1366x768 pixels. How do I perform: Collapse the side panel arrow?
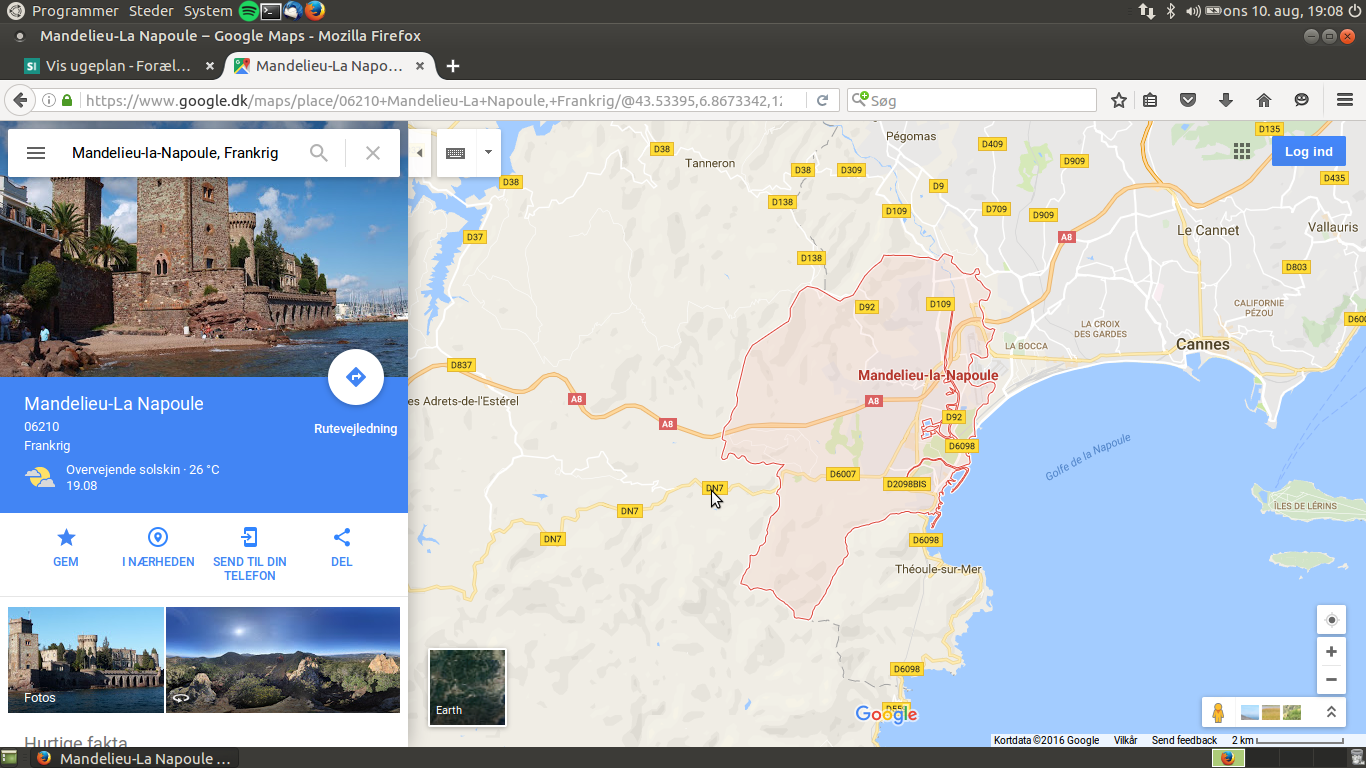pos(420,153)
